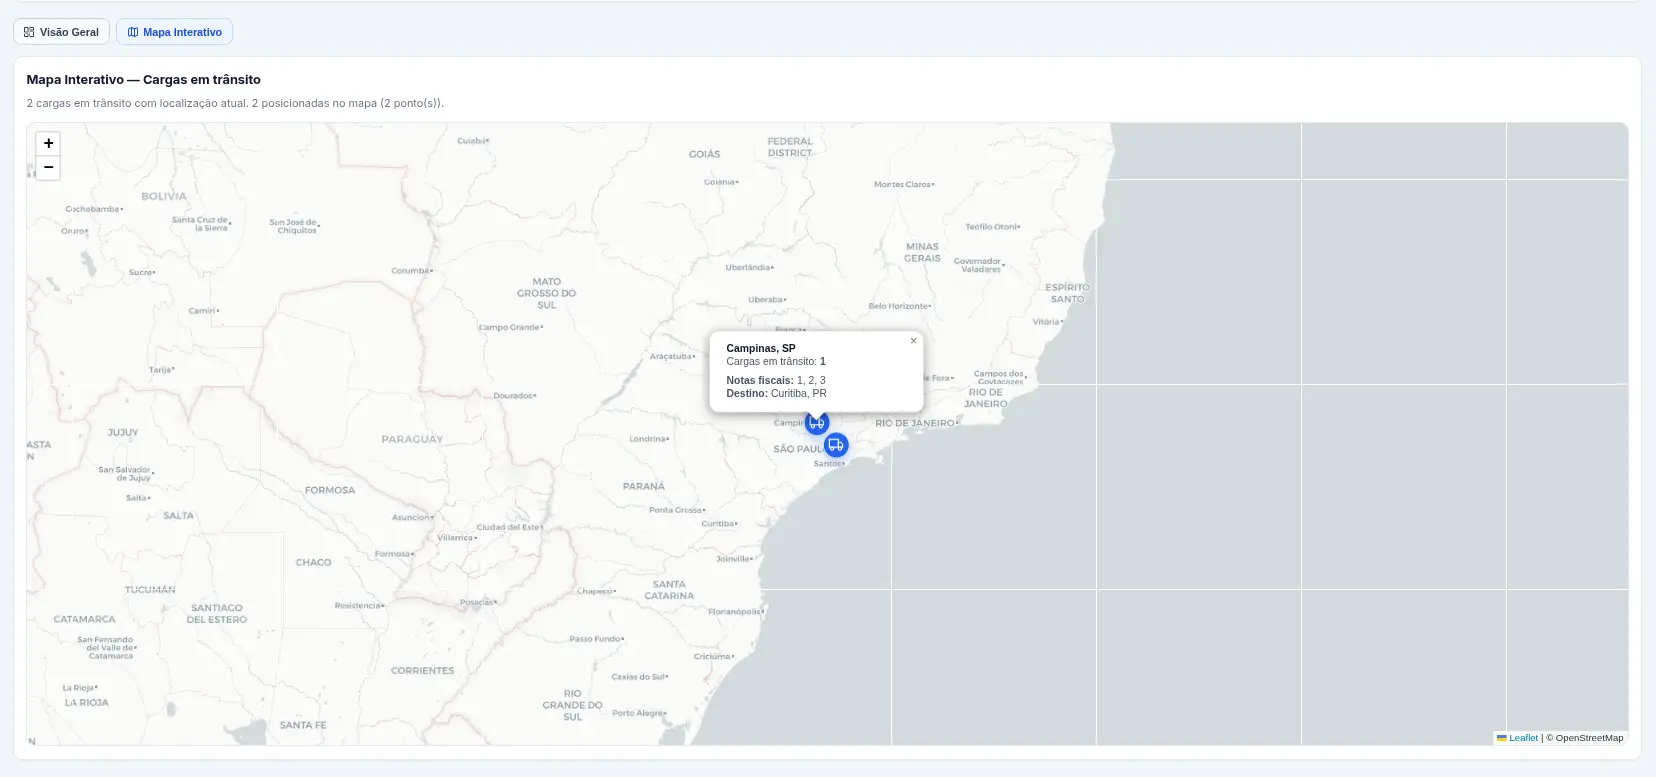Click the subtitle about 2 cargas em trânsito
The width and height of the screenshot is (1656, 777).
[x=235, y=103]
